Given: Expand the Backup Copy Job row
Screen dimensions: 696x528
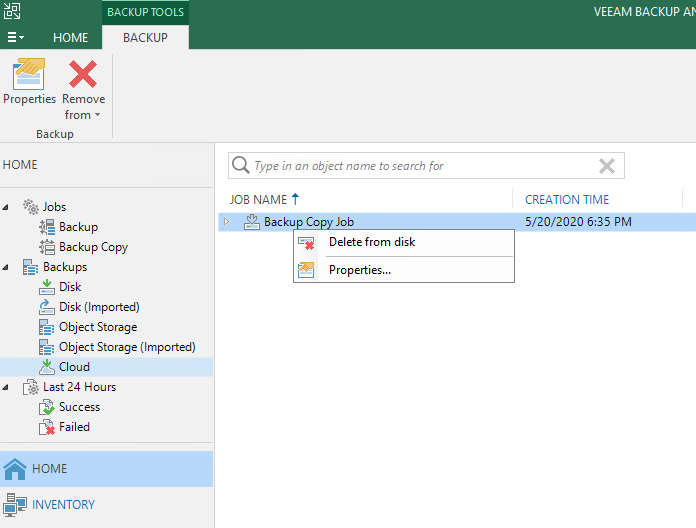Looking at the screenshot, I should tap(227, 222).
